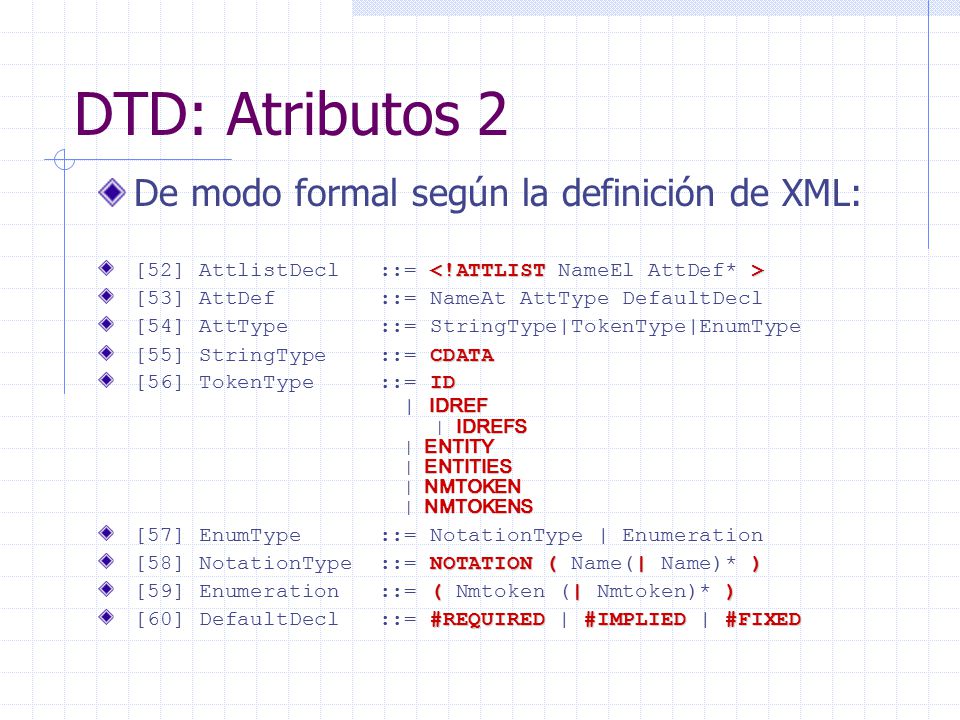The image size is (960, 720).
Task: Click the '[56]' rule number
Action: 160,383
